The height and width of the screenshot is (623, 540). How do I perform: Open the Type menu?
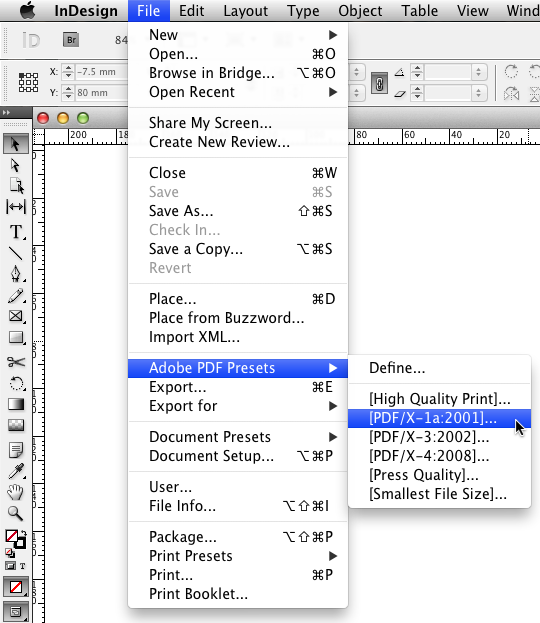coord(303,11)
